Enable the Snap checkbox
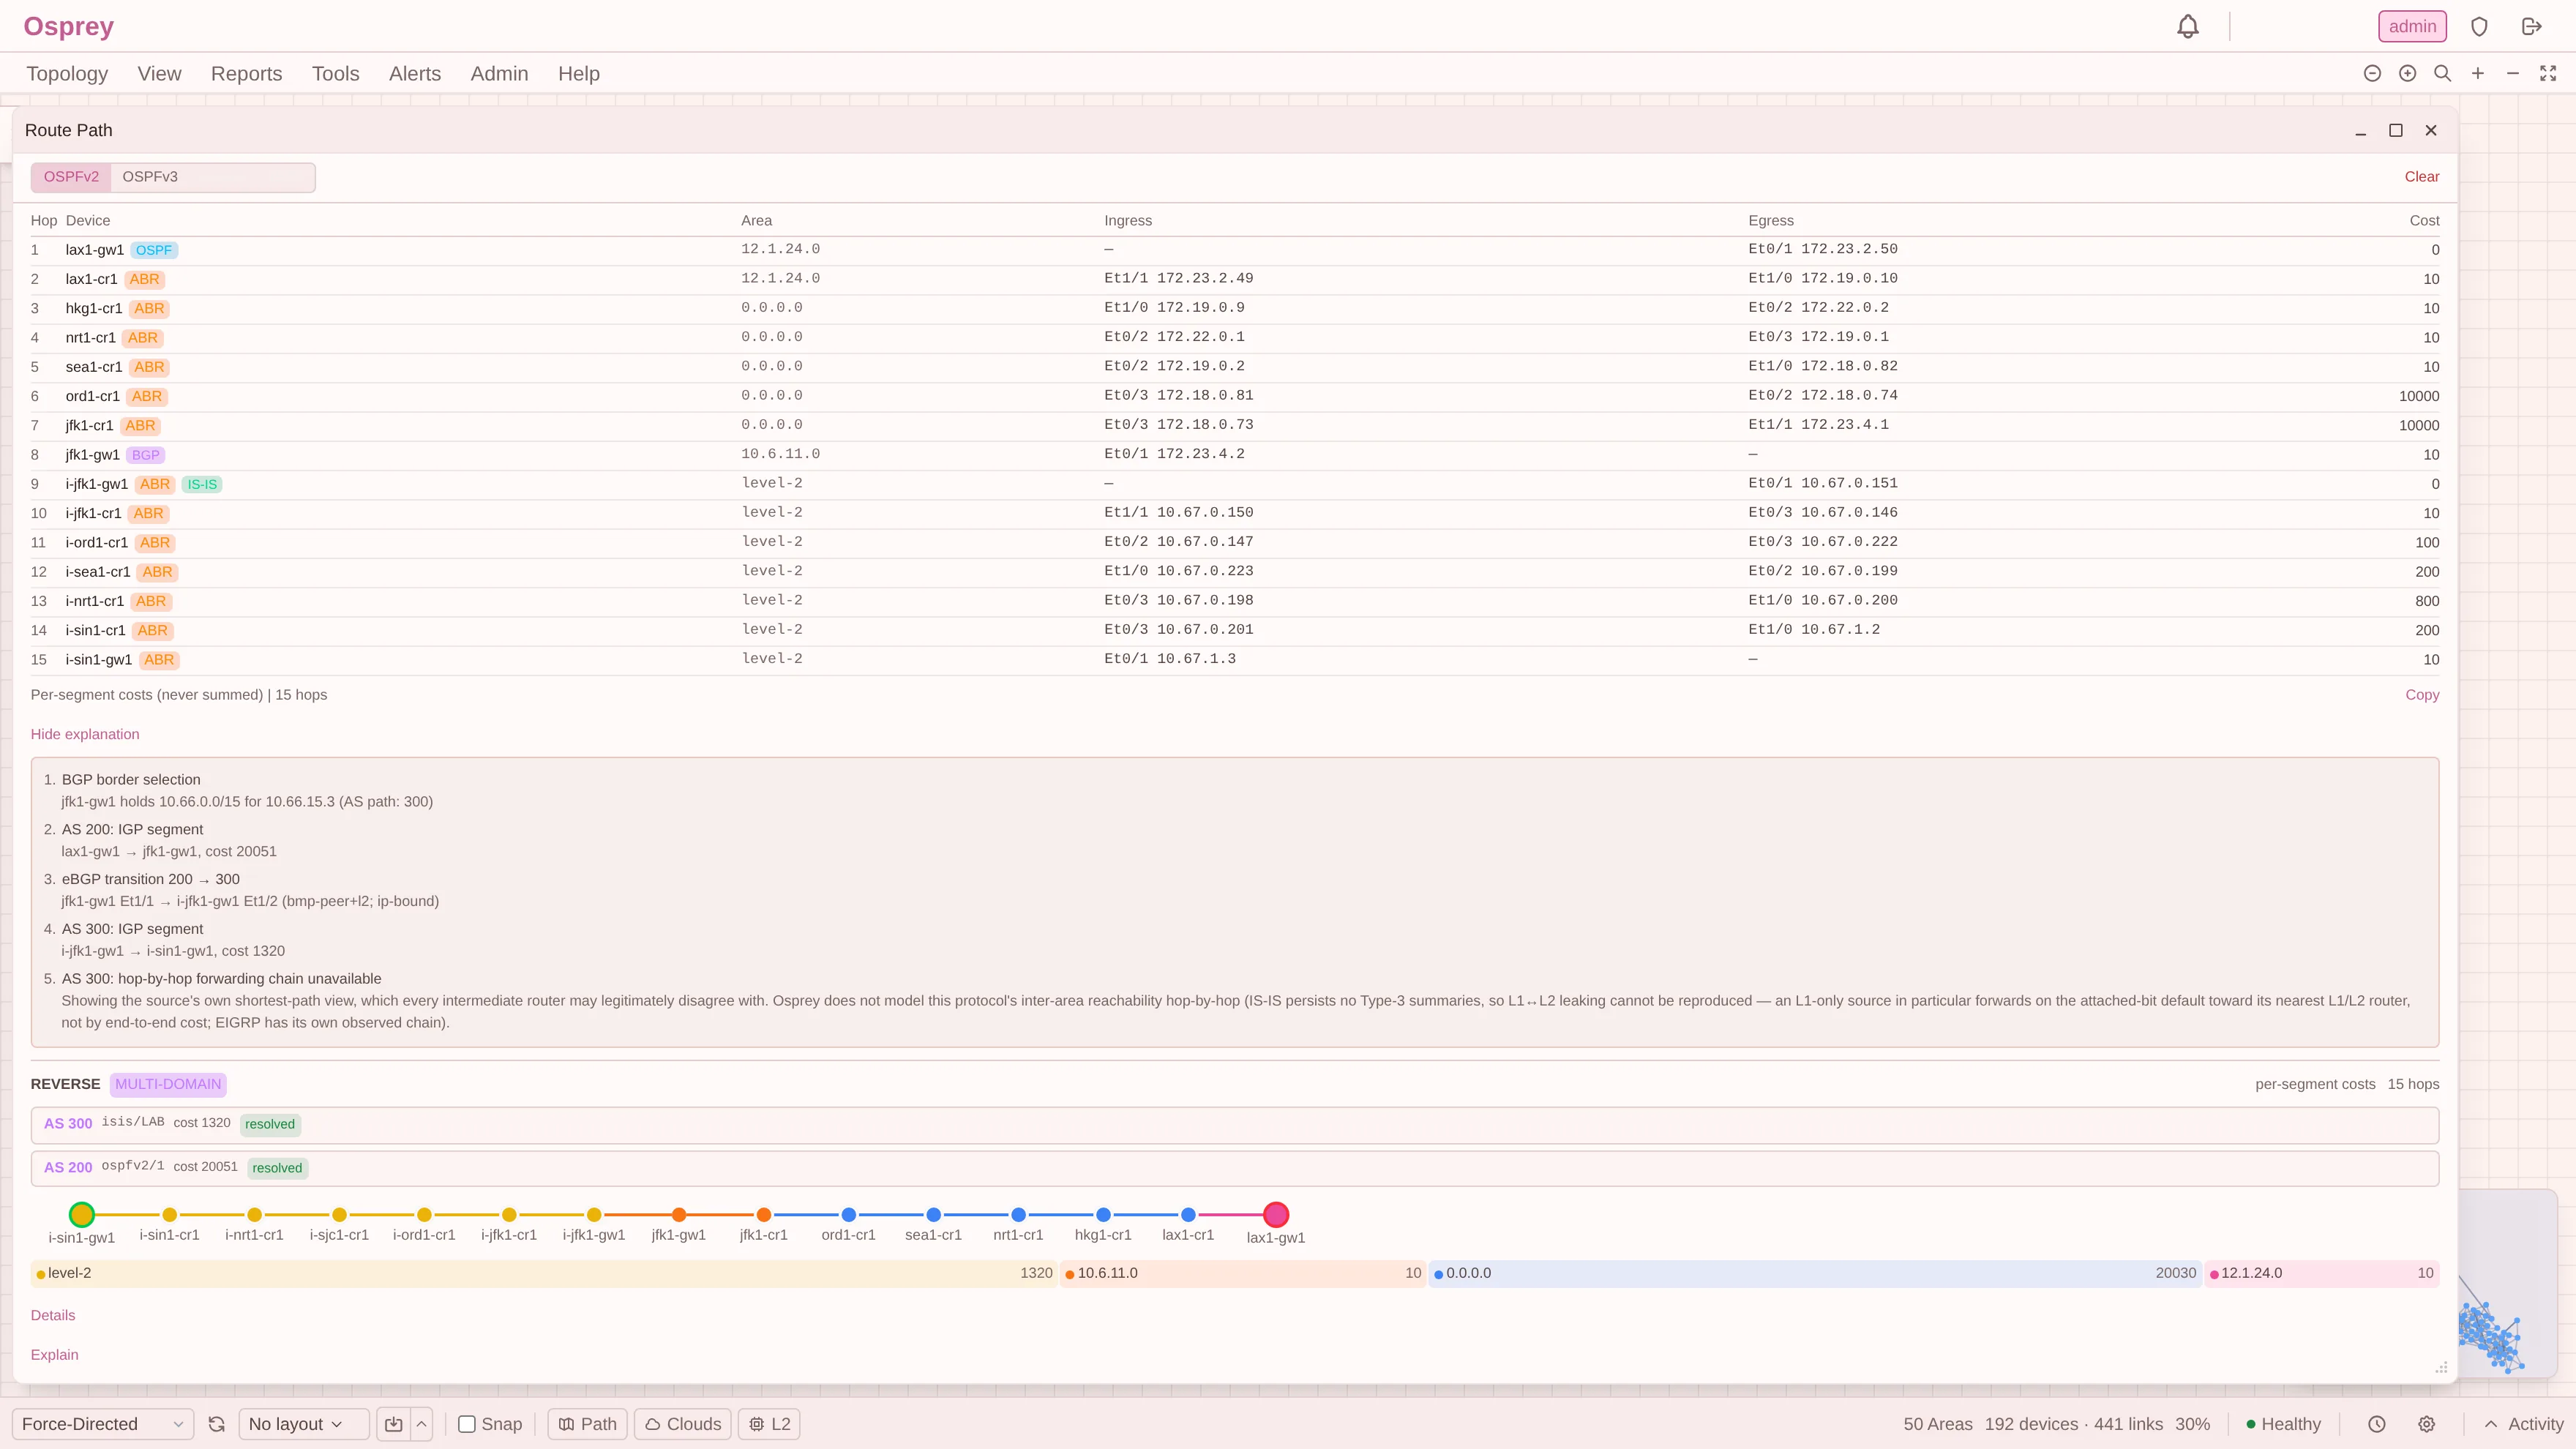2576x1449 pixels. click(x=467, y=1424)
